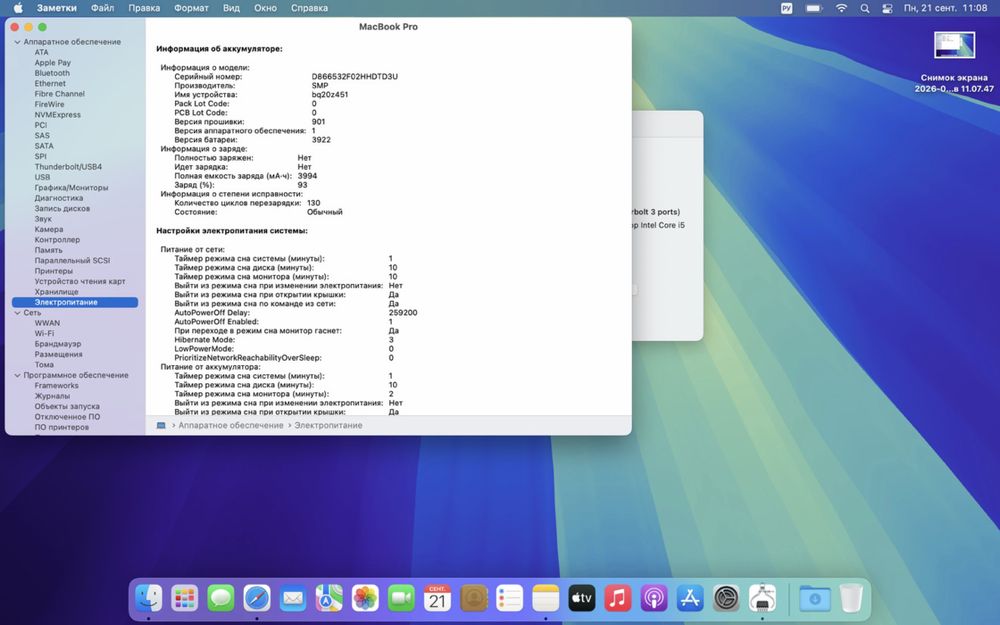Screen dimensions: 1000x625
Task: Open Spotlight search magnifier
Action: point(864,8)
